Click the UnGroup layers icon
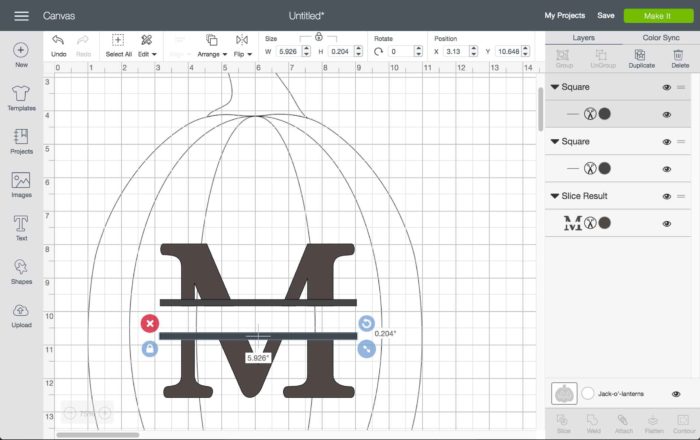This screenshot has width=700, height=440. [602, 58]
